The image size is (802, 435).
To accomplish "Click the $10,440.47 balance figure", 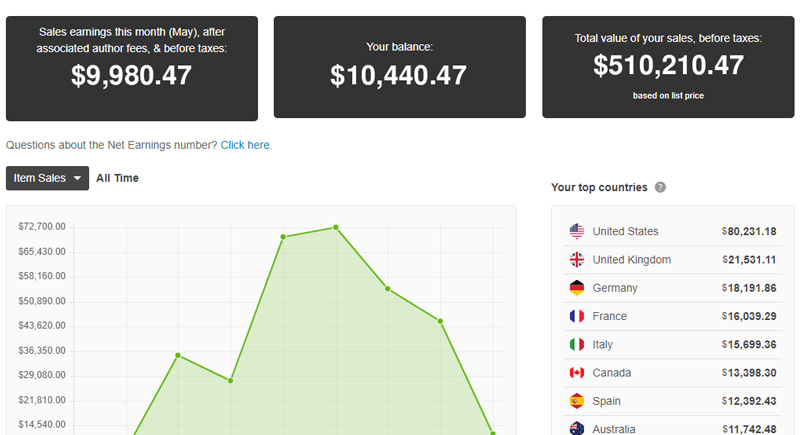I will pyautogui.click(x=398, y=75).
